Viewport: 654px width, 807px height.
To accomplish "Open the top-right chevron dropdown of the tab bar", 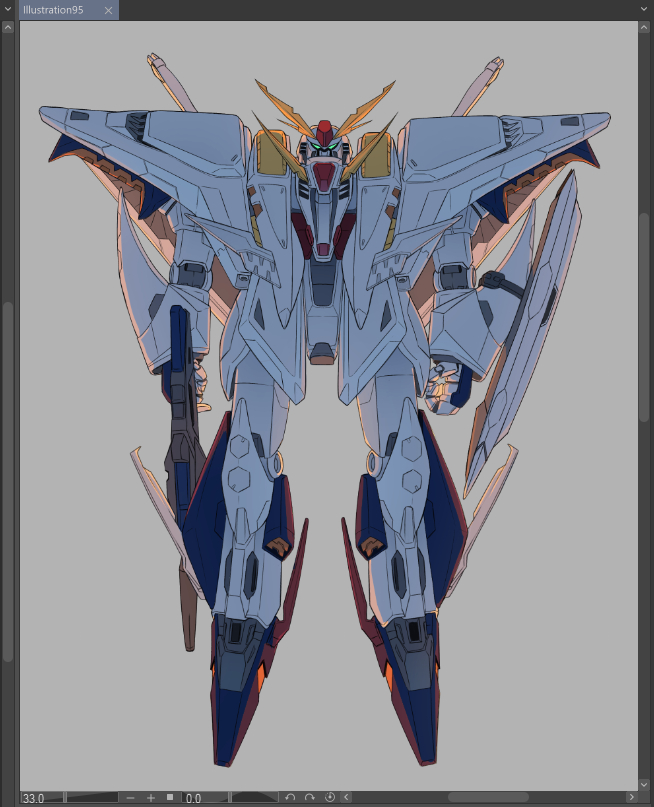I will 645,9.
